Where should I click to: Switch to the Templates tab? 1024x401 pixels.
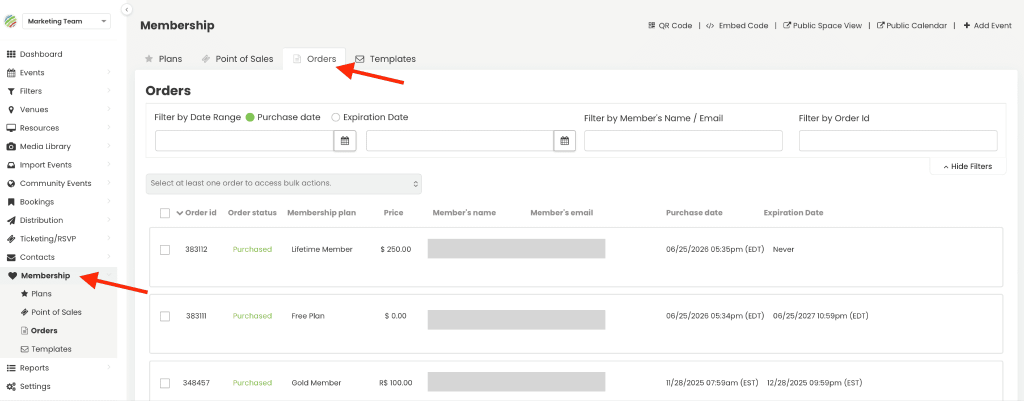tap(385, 59)
